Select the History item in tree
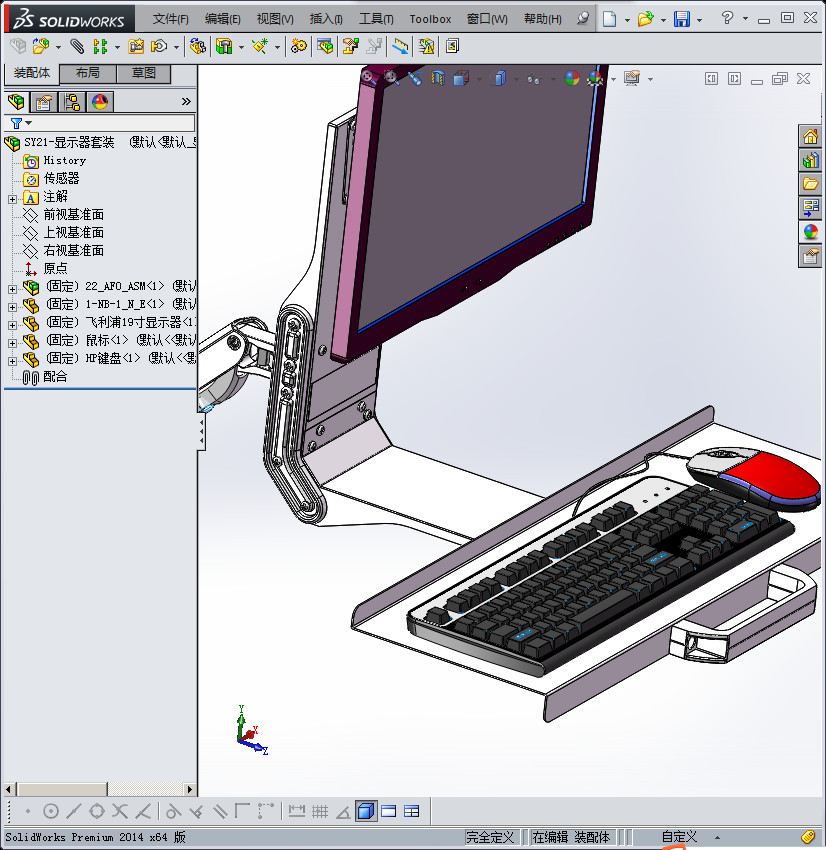This screenshot has height=850, width=826. tap(64, 160)
